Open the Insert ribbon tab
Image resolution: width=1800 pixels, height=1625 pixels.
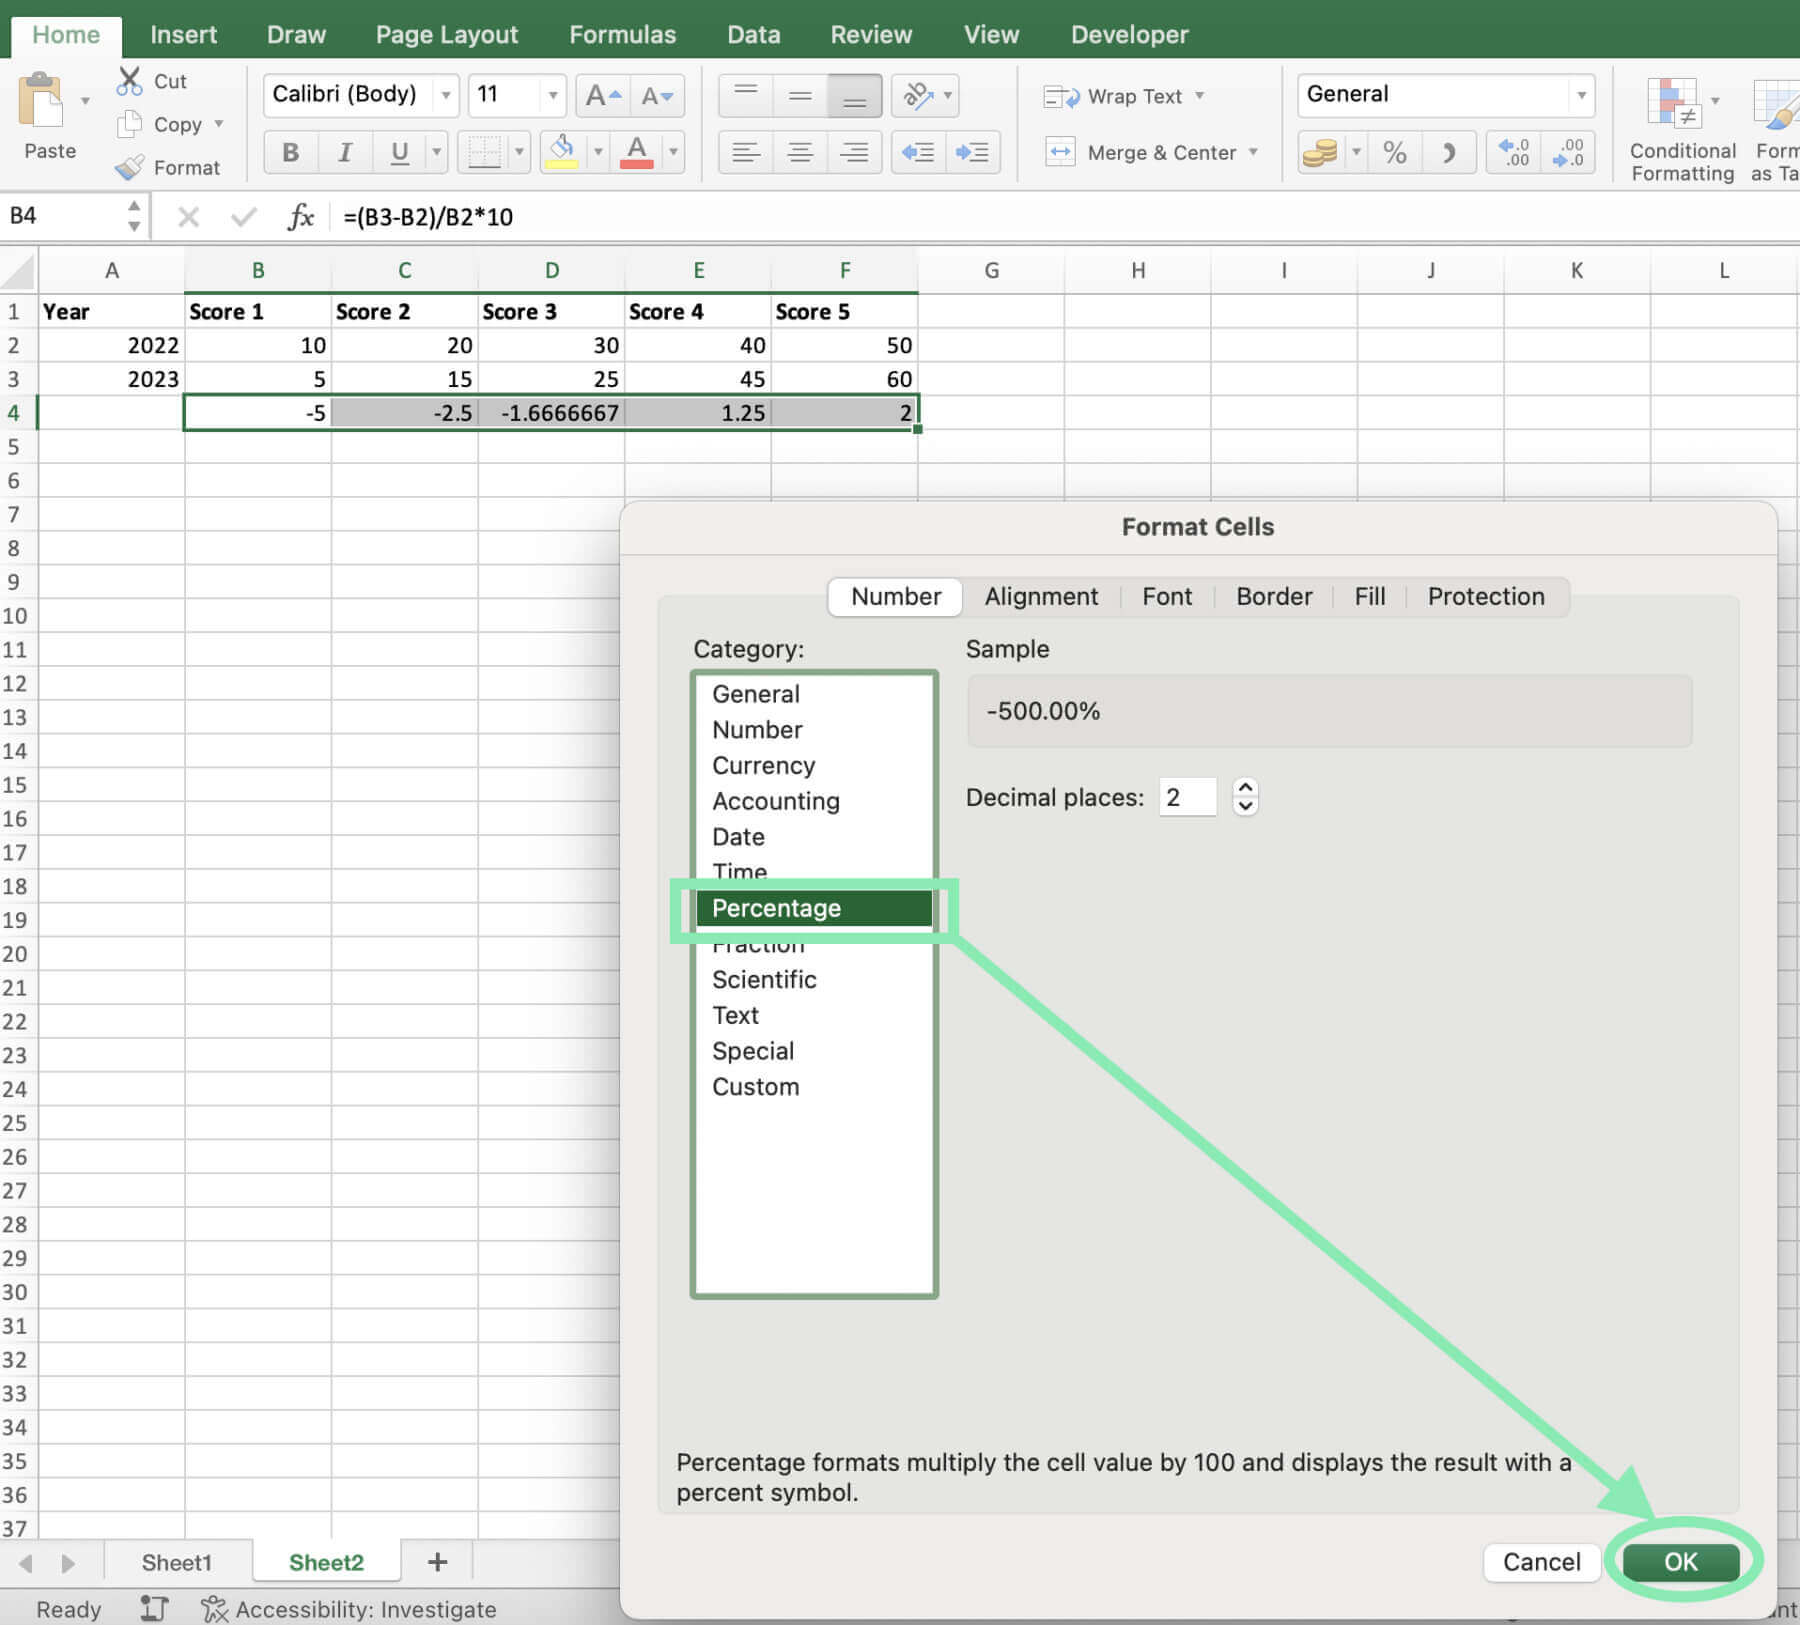(x=183, y=34)
